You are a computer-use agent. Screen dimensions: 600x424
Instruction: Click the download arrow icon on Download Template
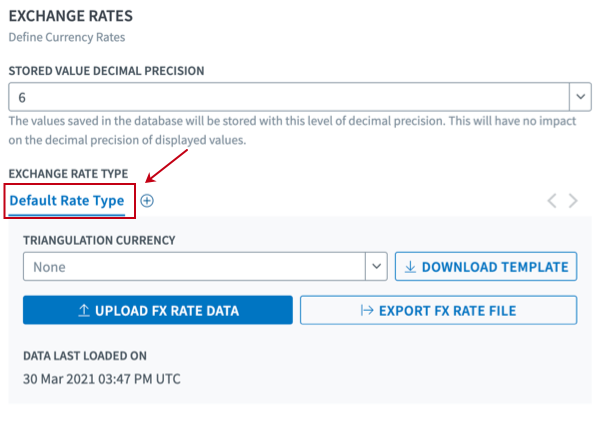coord(410,267)
